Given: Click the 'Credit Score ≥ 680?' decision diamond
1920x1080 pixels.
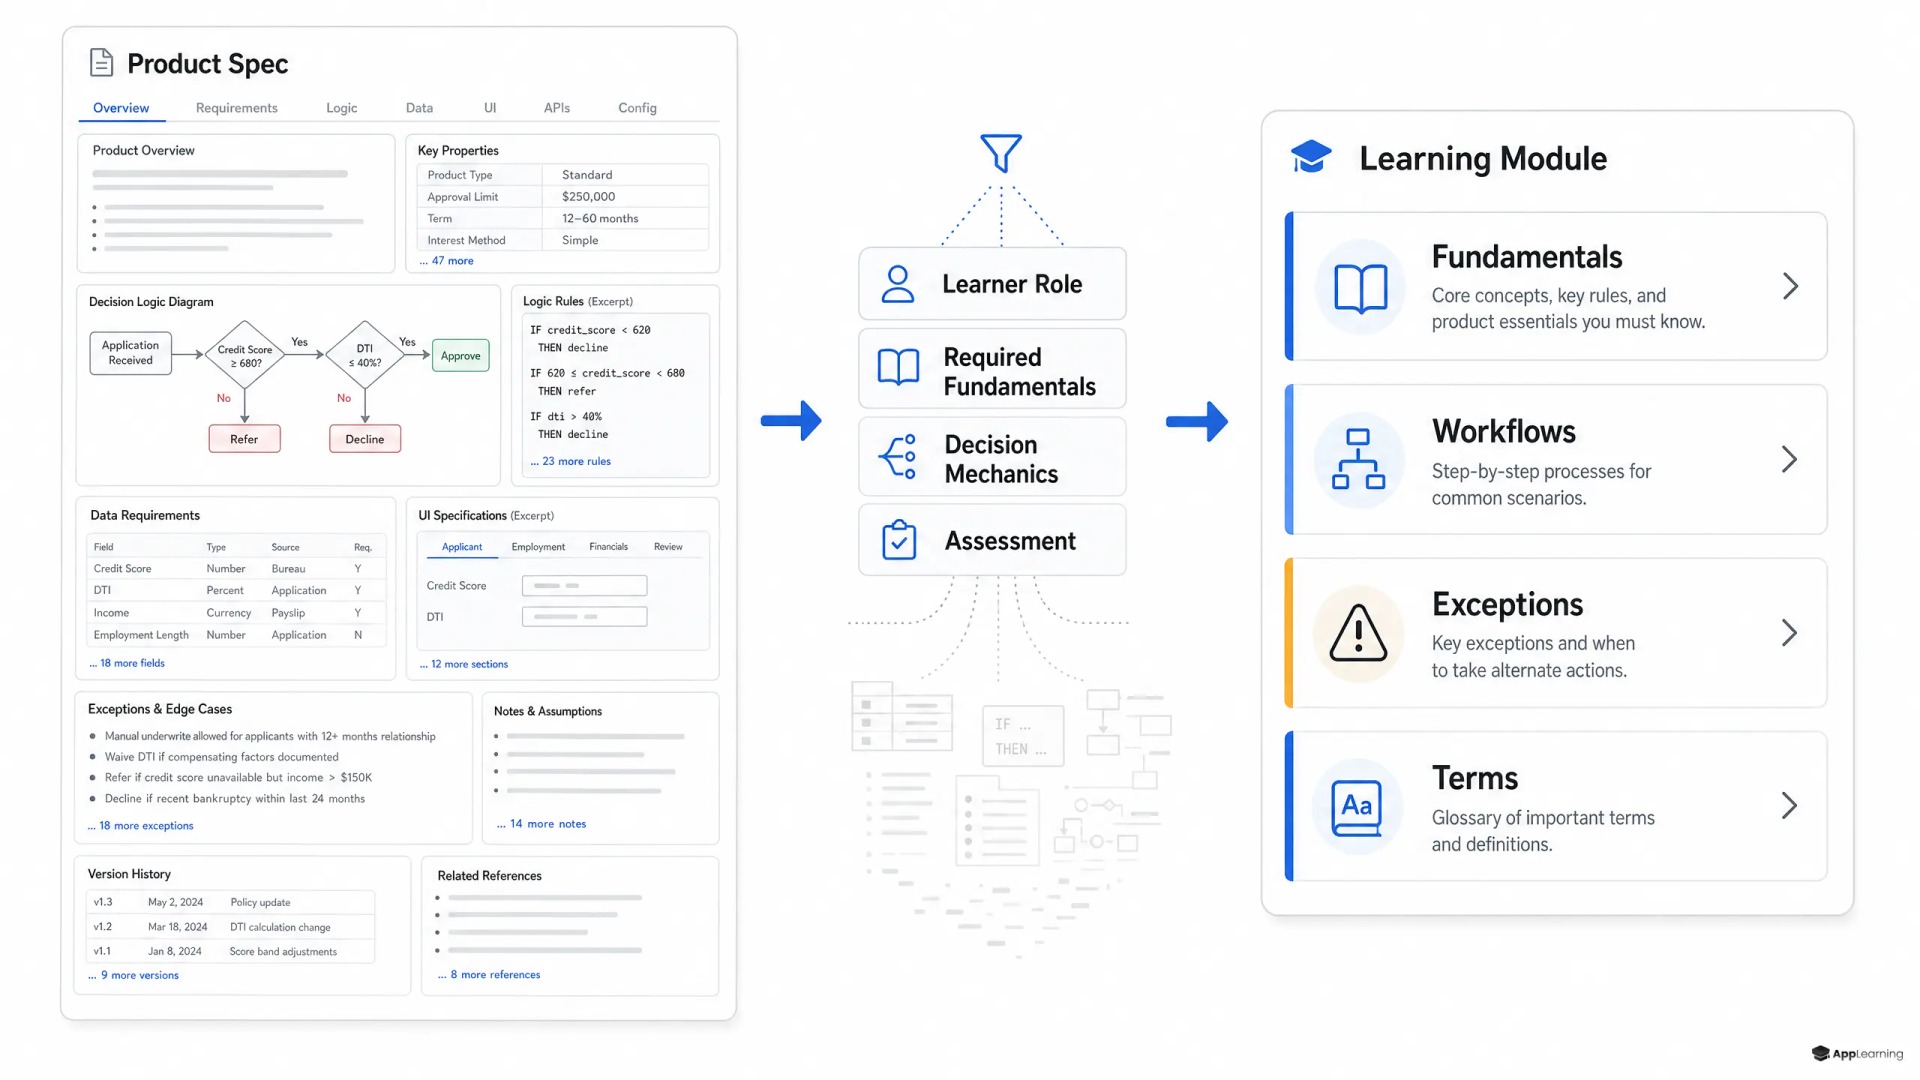Looking at the screenshot, I should coord(244,355).
